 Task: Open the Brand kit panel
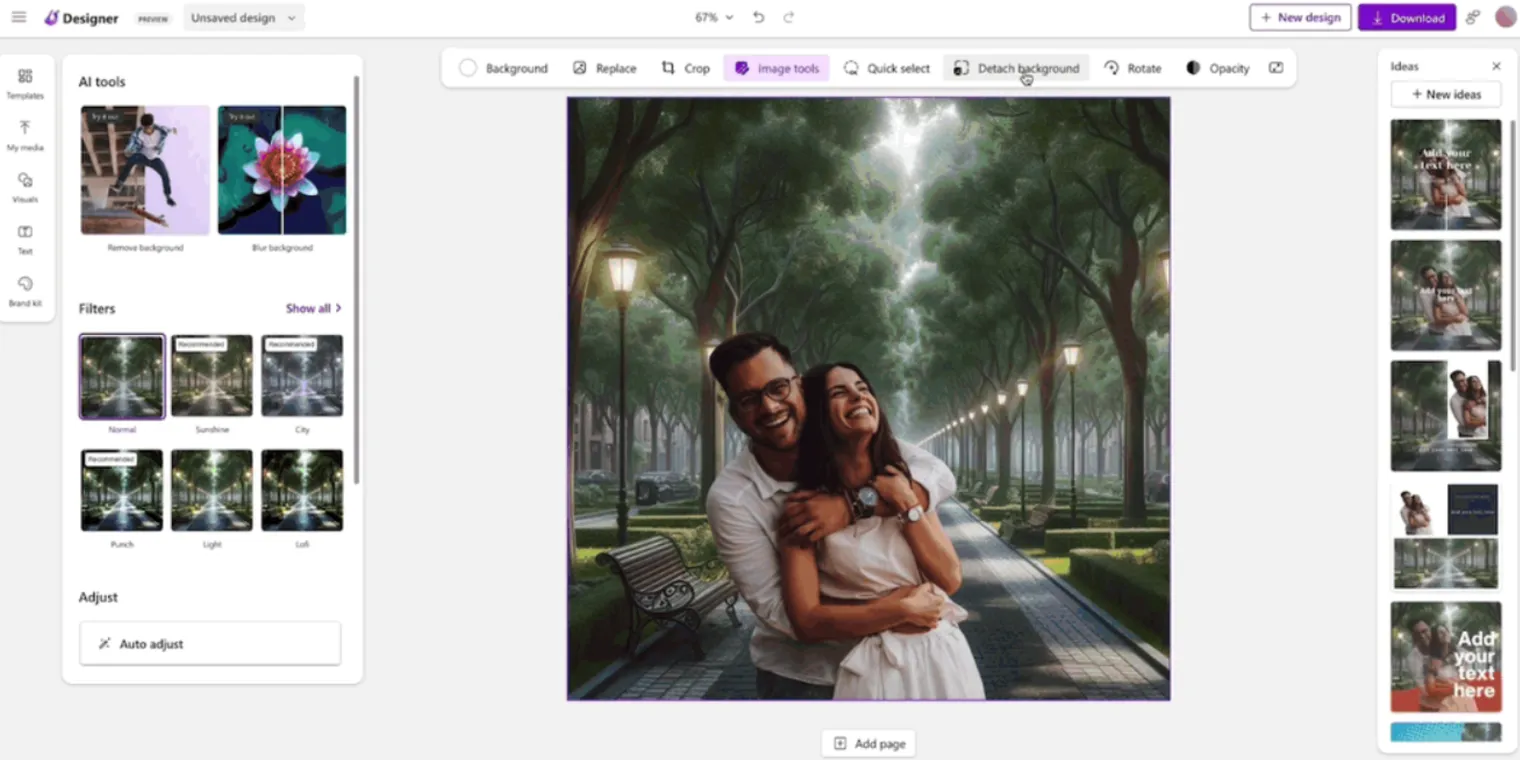25,289
